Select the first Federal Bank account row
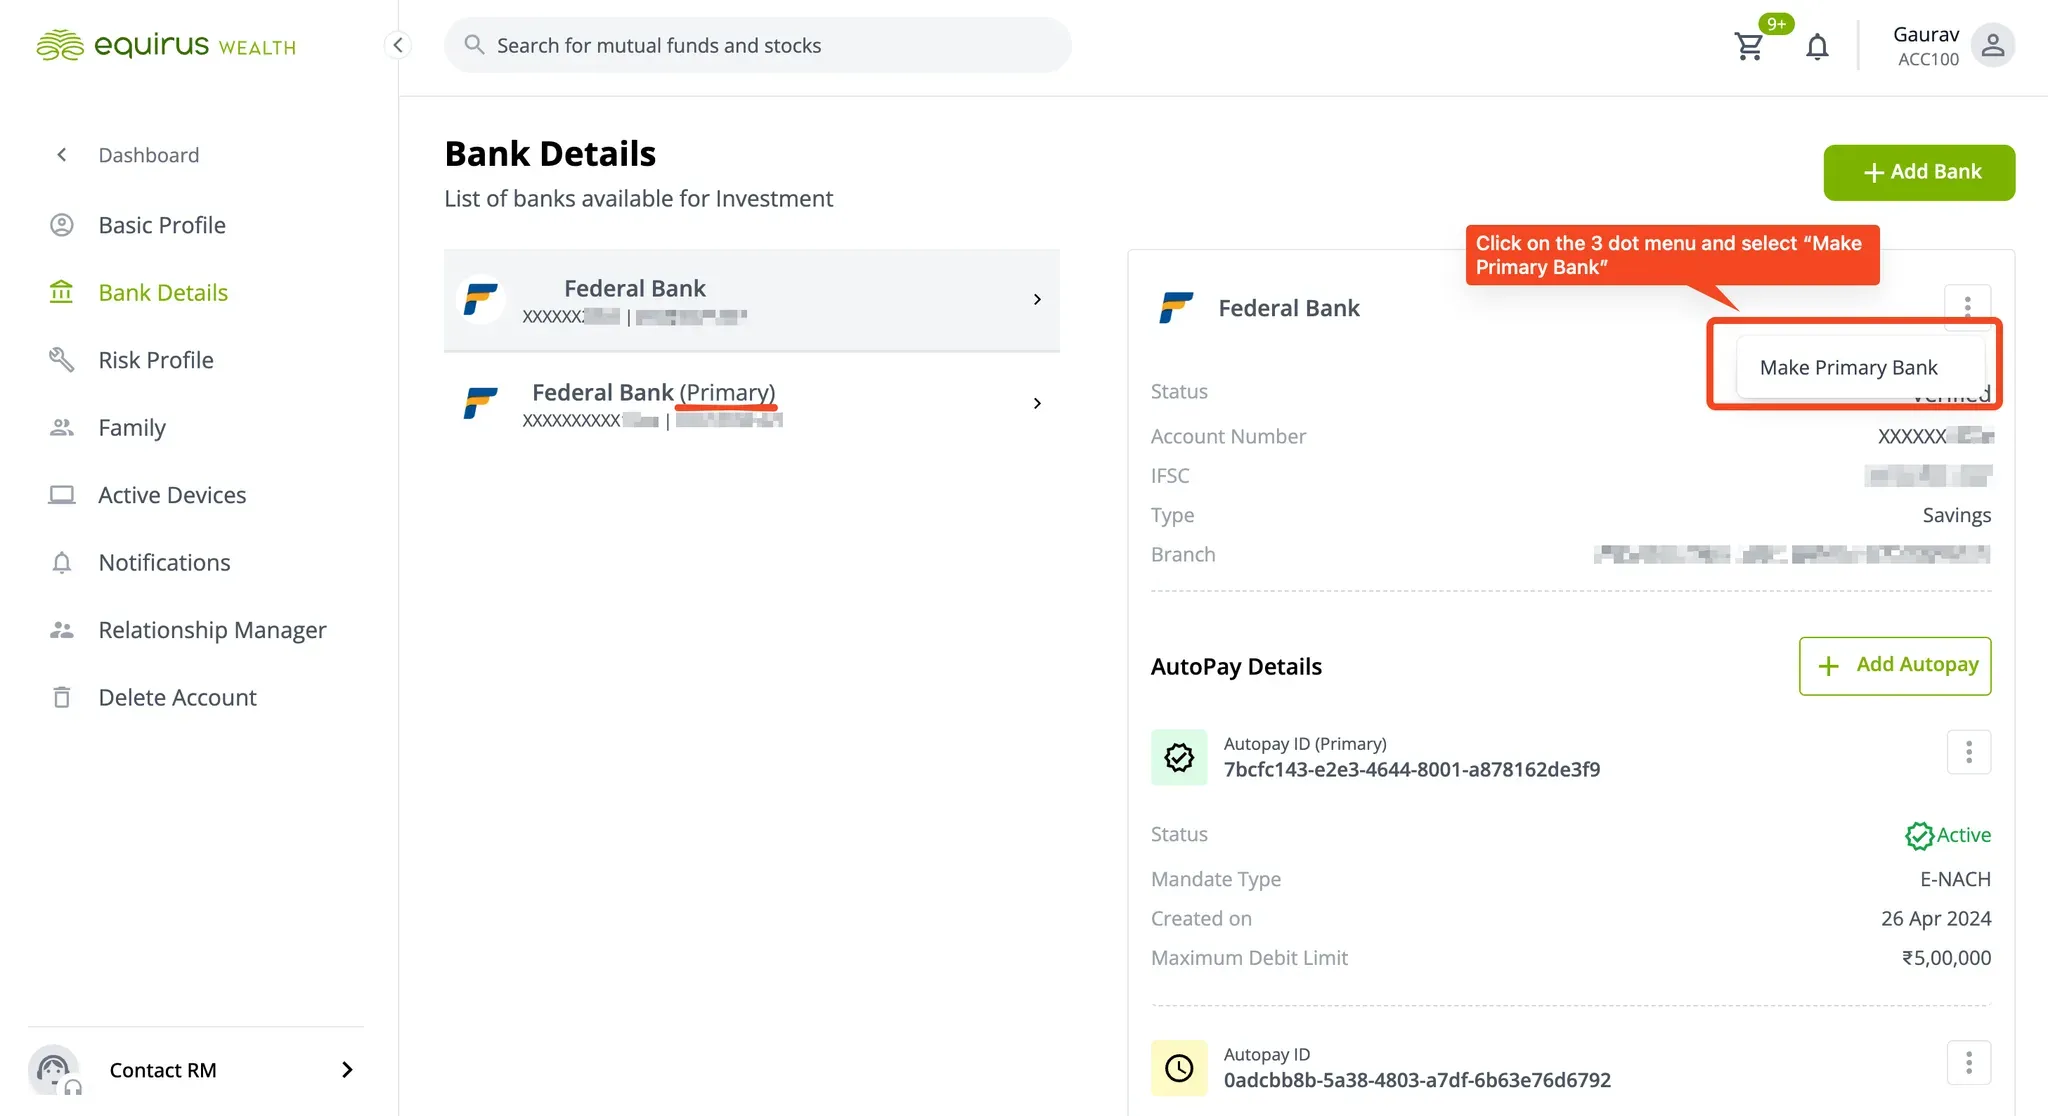The image size is (2048, 1116). point(752,300)
